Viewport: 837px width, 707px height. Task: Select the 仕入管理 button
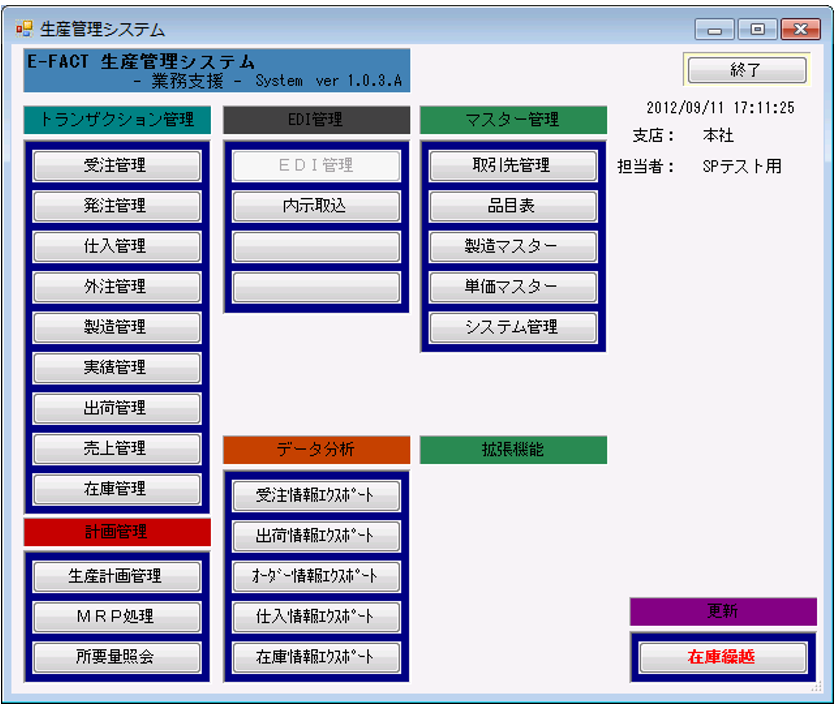point(116,247)
